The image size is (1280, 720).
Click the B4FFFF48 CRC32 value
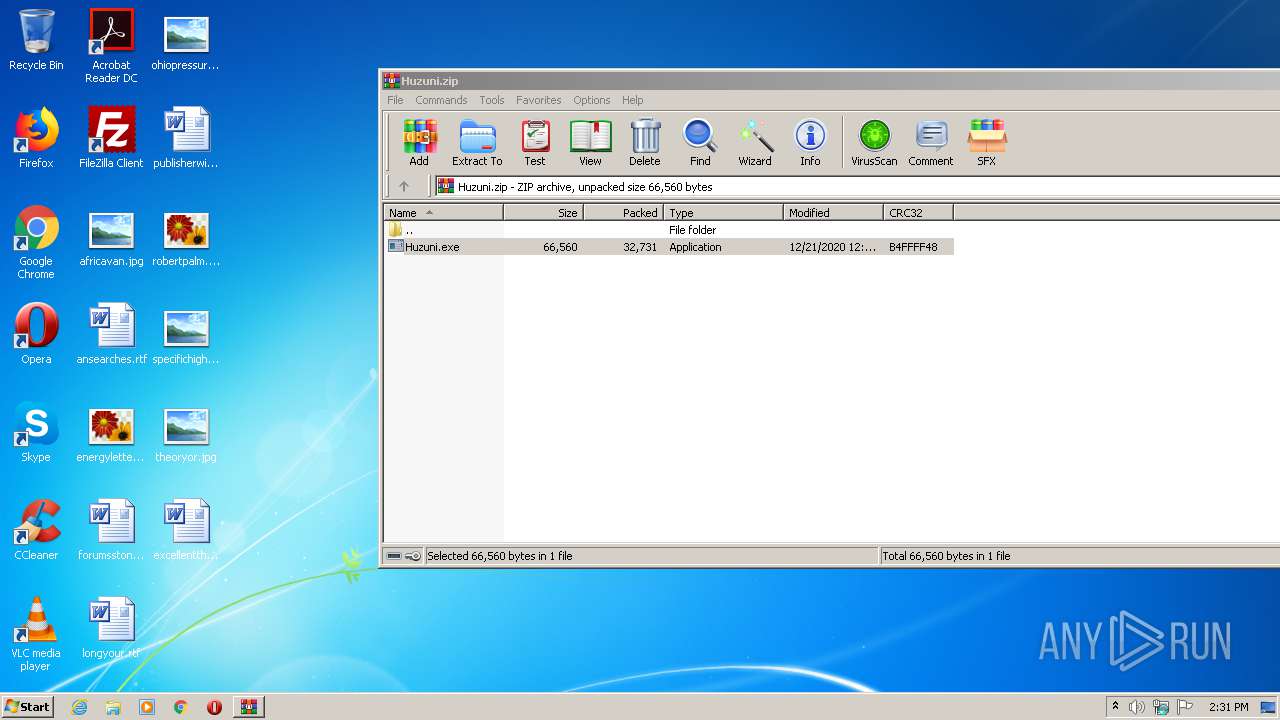(913, 247)
